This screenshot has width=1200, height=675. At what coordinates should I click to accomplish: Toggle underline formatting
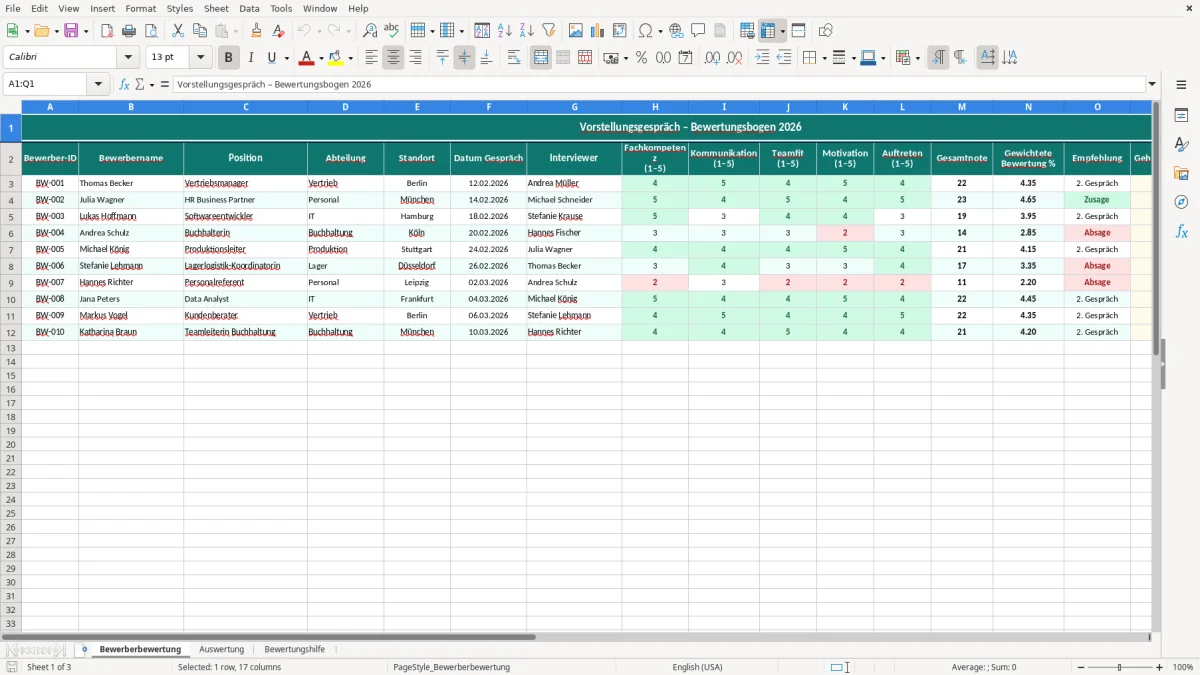[x=271, y=58]
